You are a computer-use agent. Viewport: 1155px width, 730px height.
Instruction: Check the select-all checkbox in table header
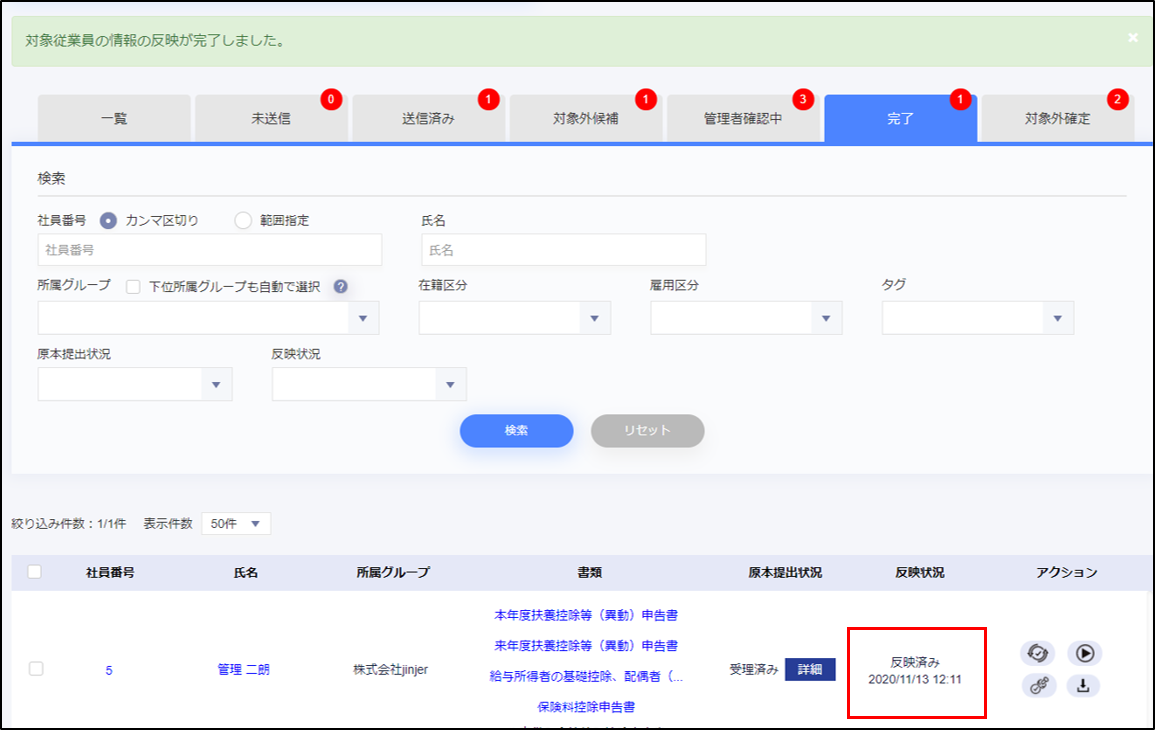click(35, 572)
